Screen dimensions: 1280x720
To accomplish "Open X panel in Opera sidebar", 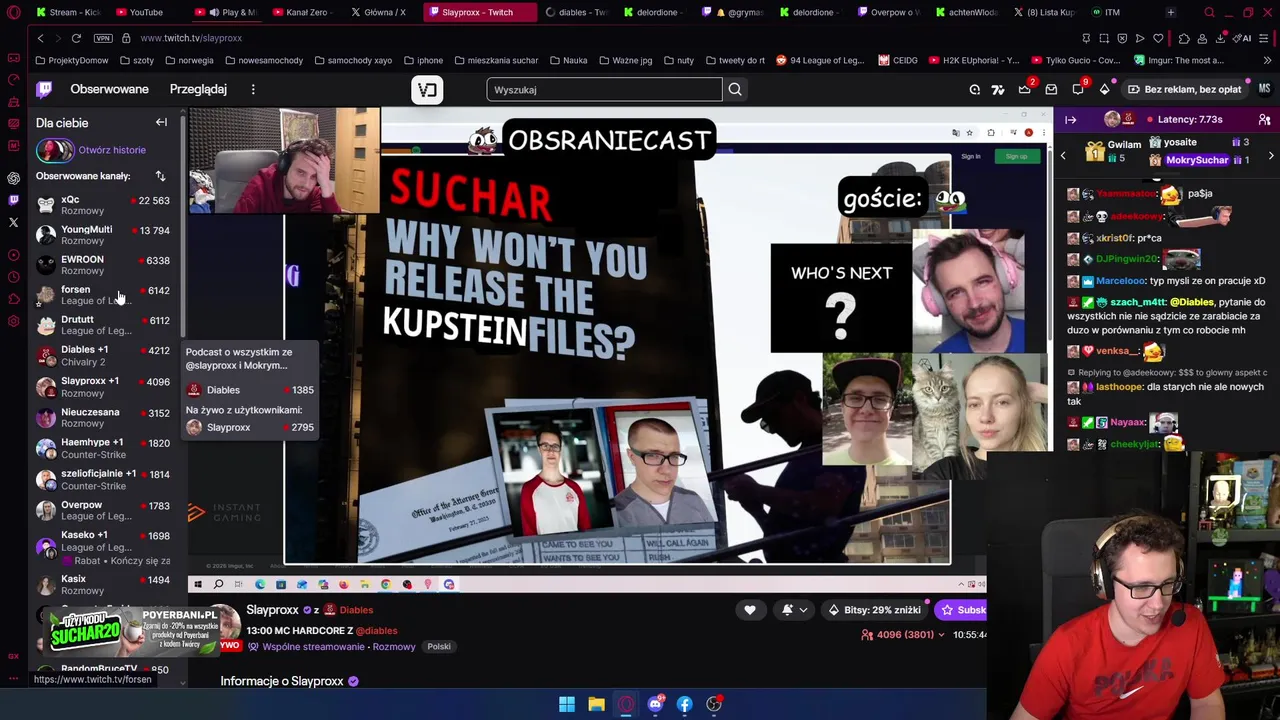I will point(13,222).
